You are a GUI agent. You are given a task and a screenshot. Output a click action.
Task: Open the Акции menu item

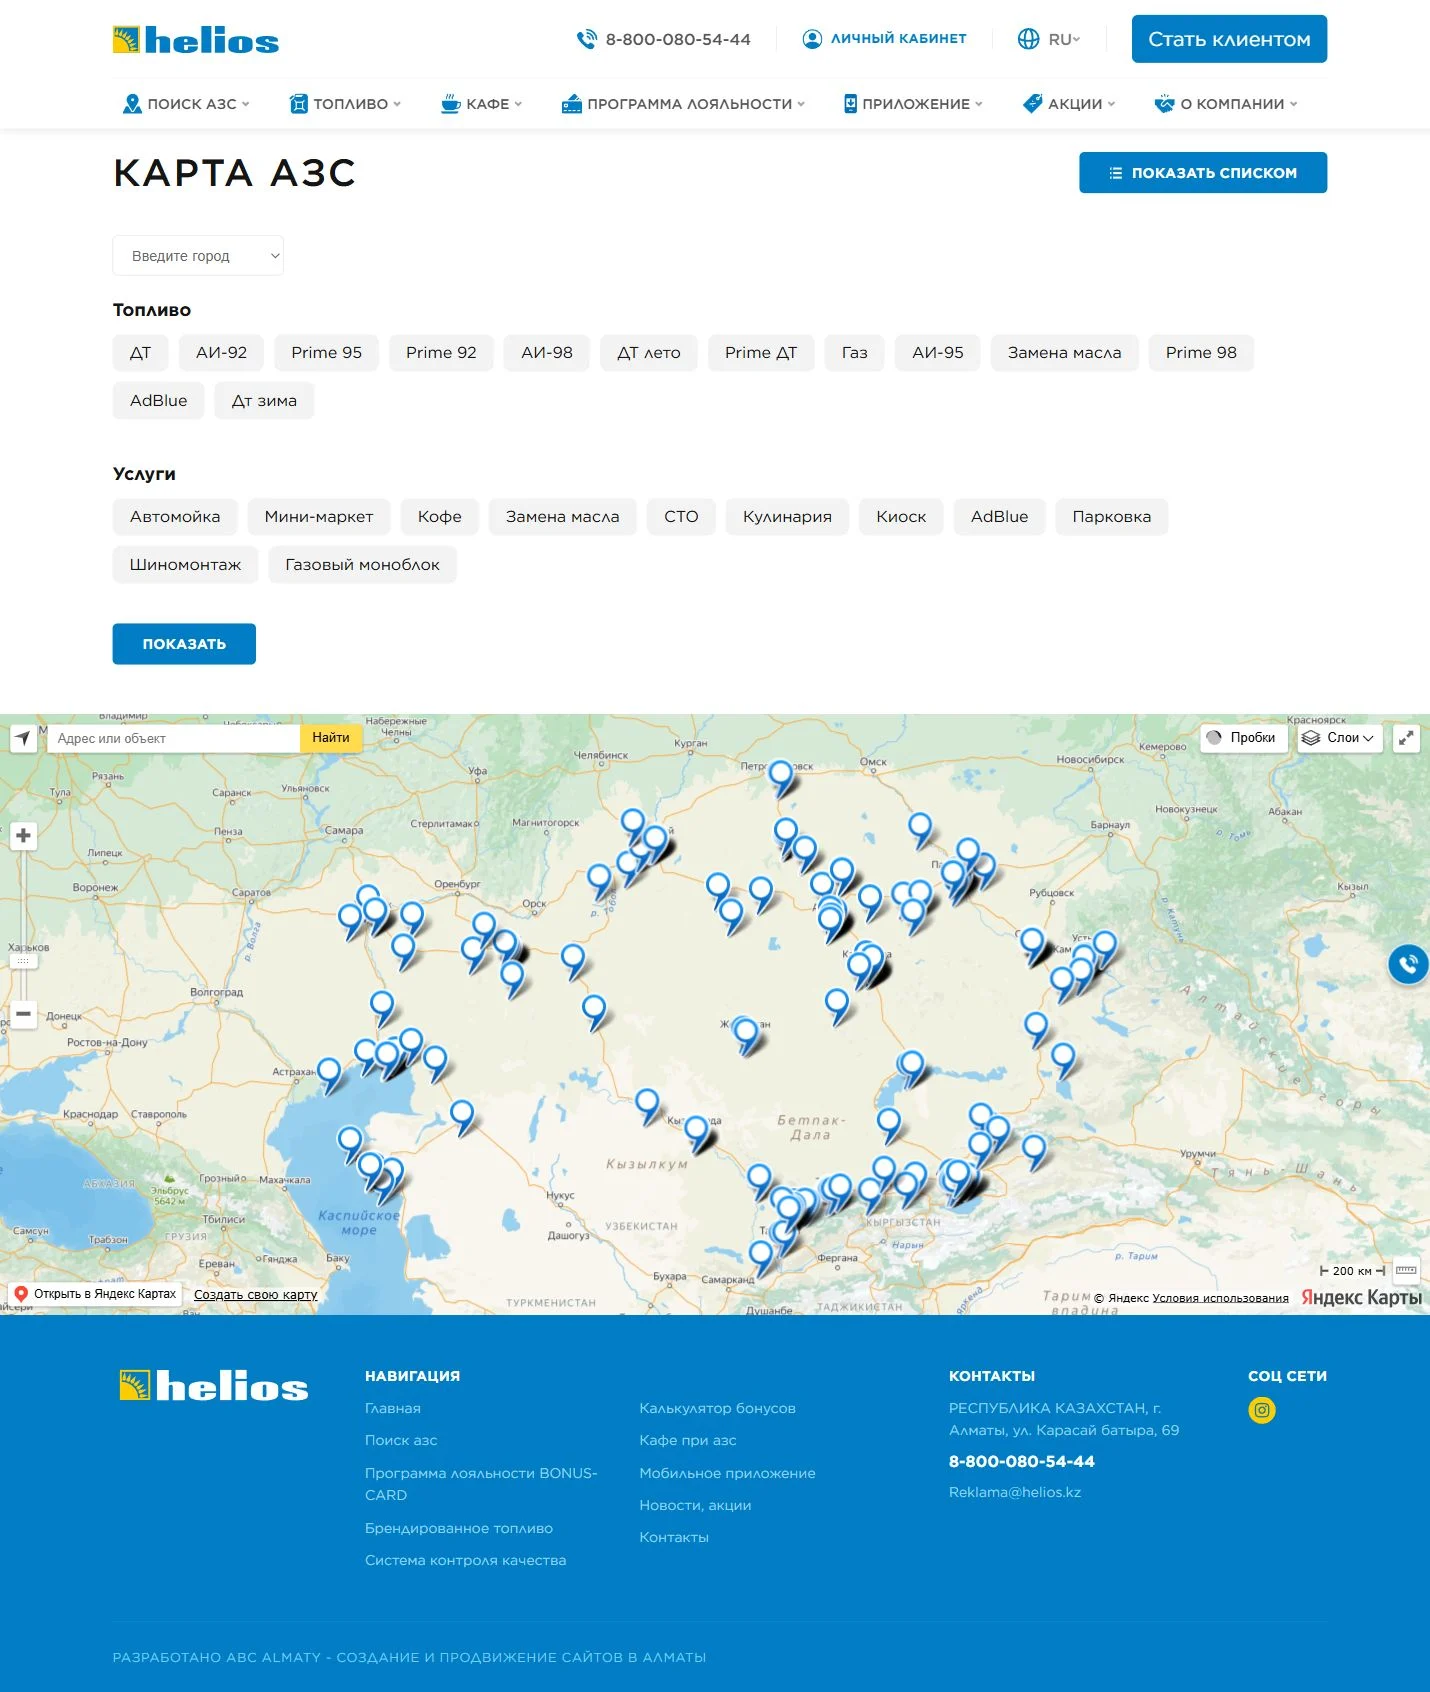(1068, 103)
